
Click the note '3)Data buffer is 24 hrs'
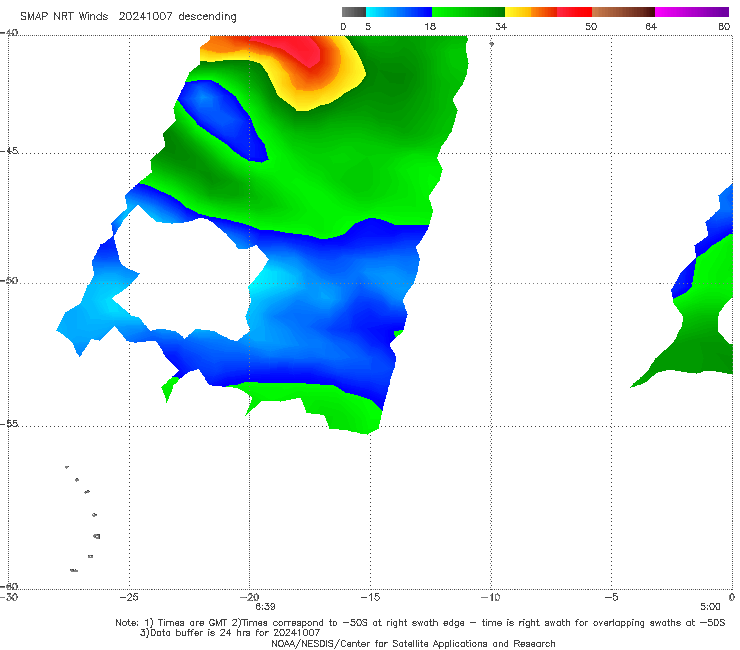[x=230, y=633]
